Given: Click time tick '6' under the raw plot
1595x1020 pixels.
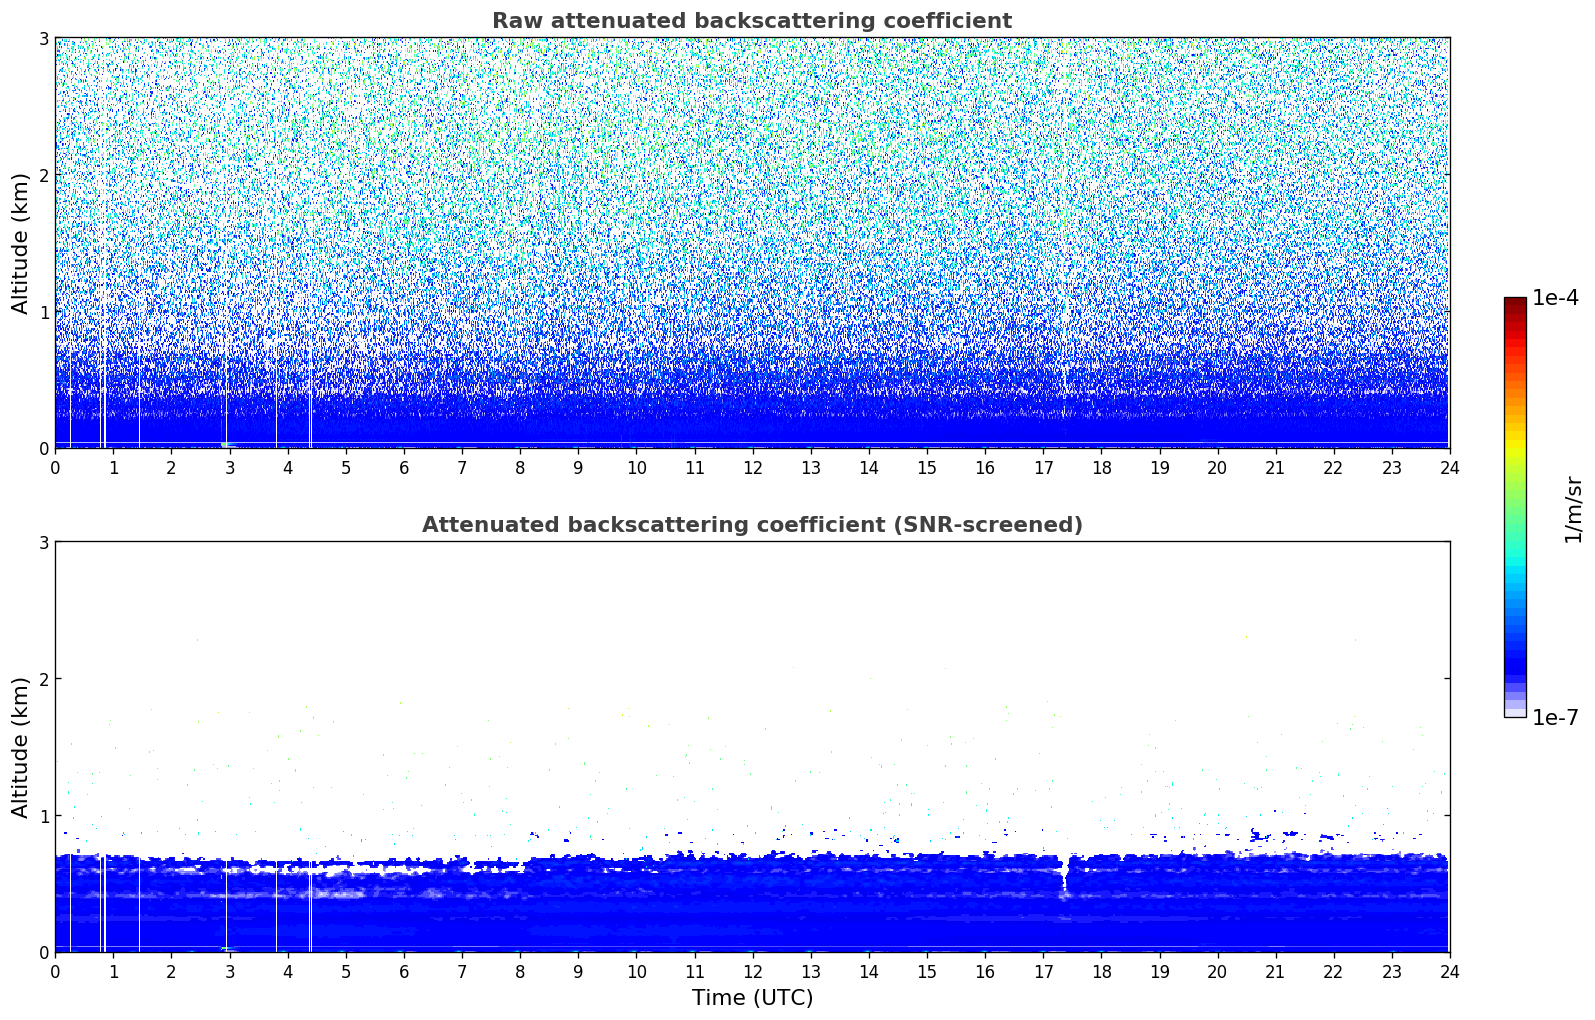Looking at the screenshot, I should click(x=404, y=467).
